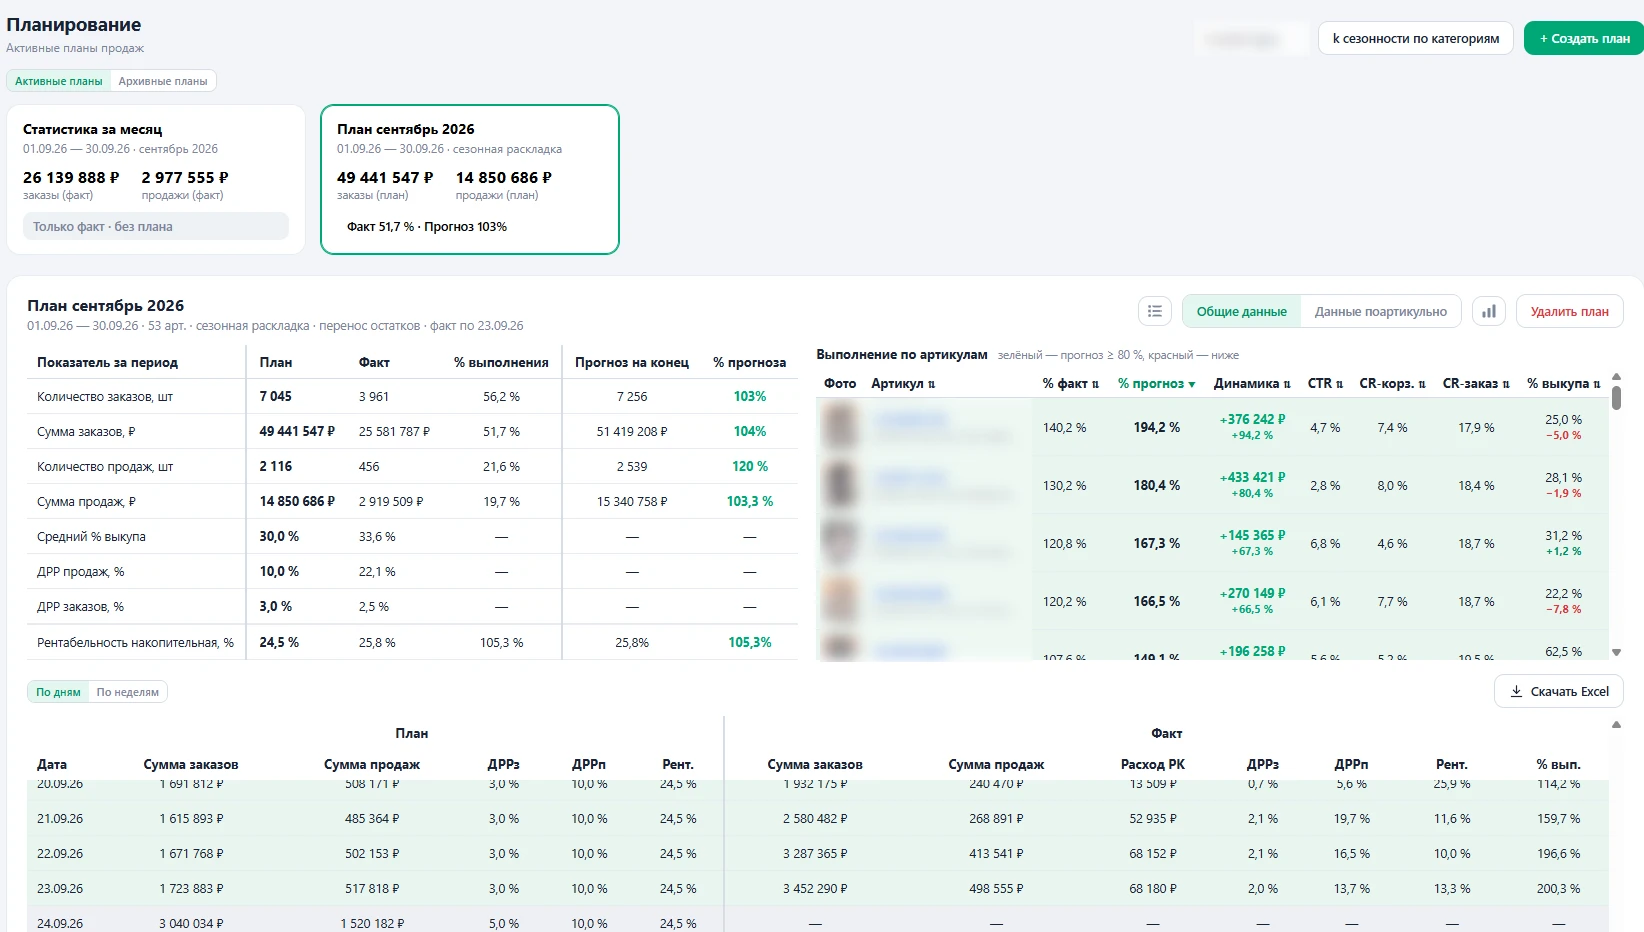Select the План сентябрь 2026 card
The height and width of the screenshot is (932, 1644).
(x=470, y=179)
